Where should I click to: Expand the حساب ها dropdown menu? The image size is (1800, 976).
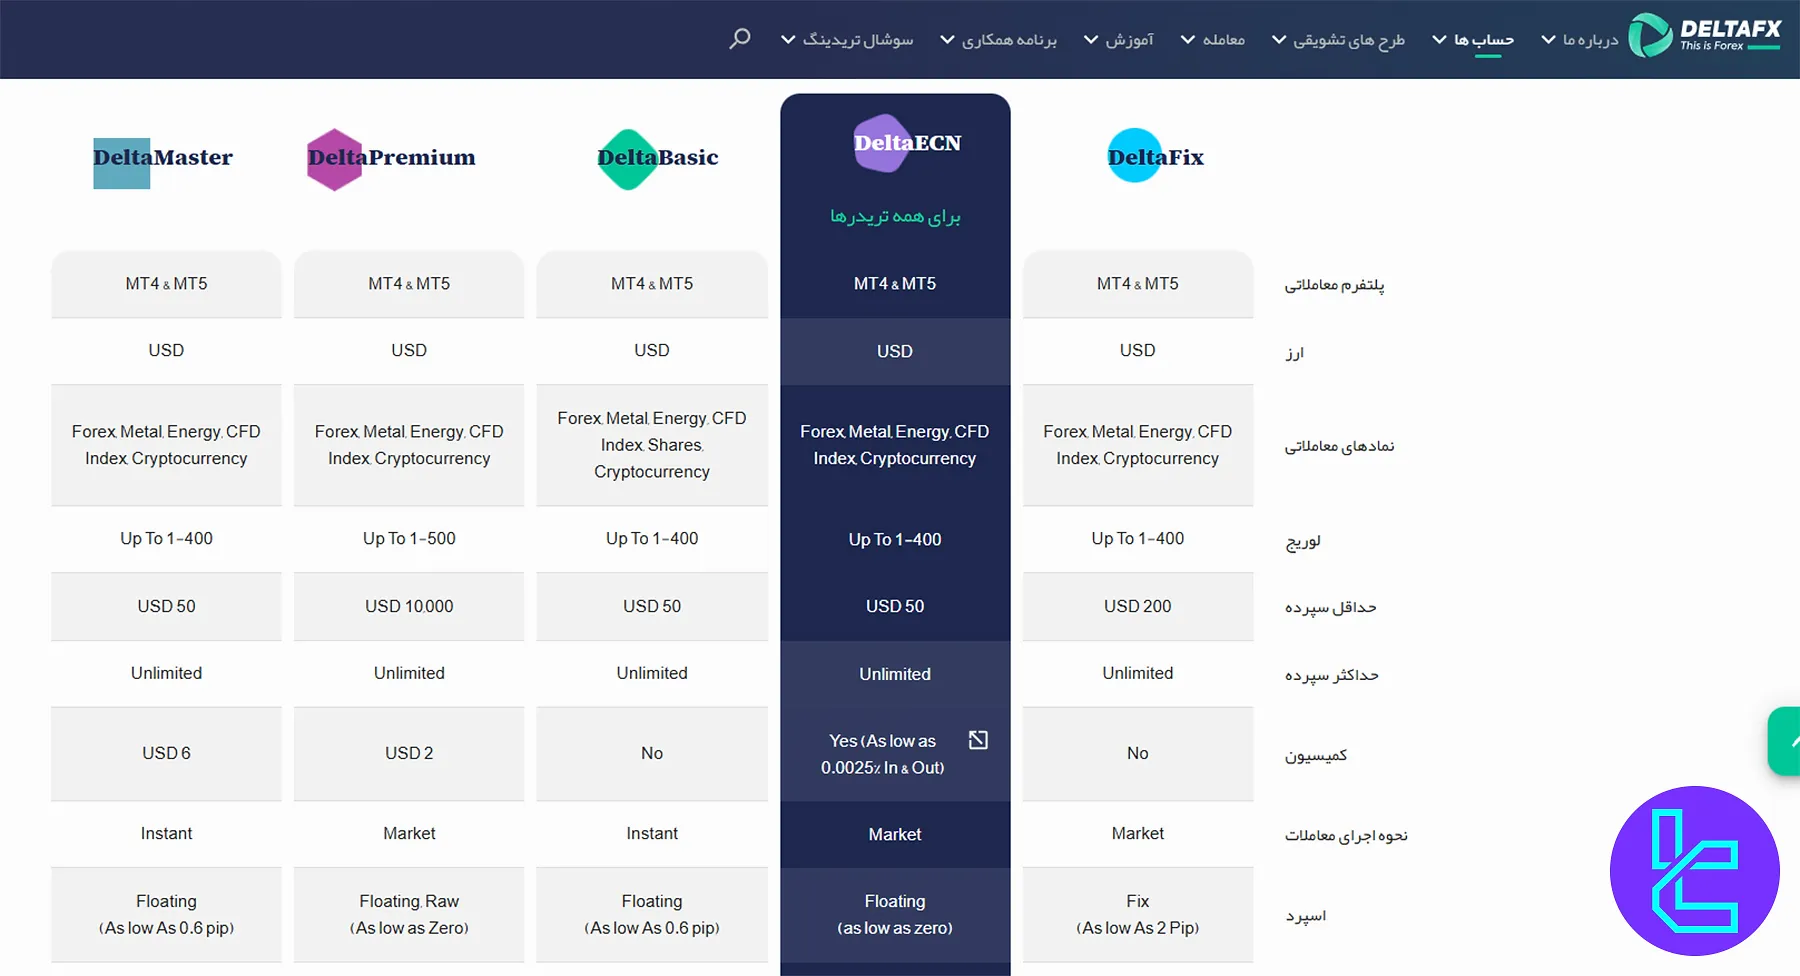point(1473,40)
